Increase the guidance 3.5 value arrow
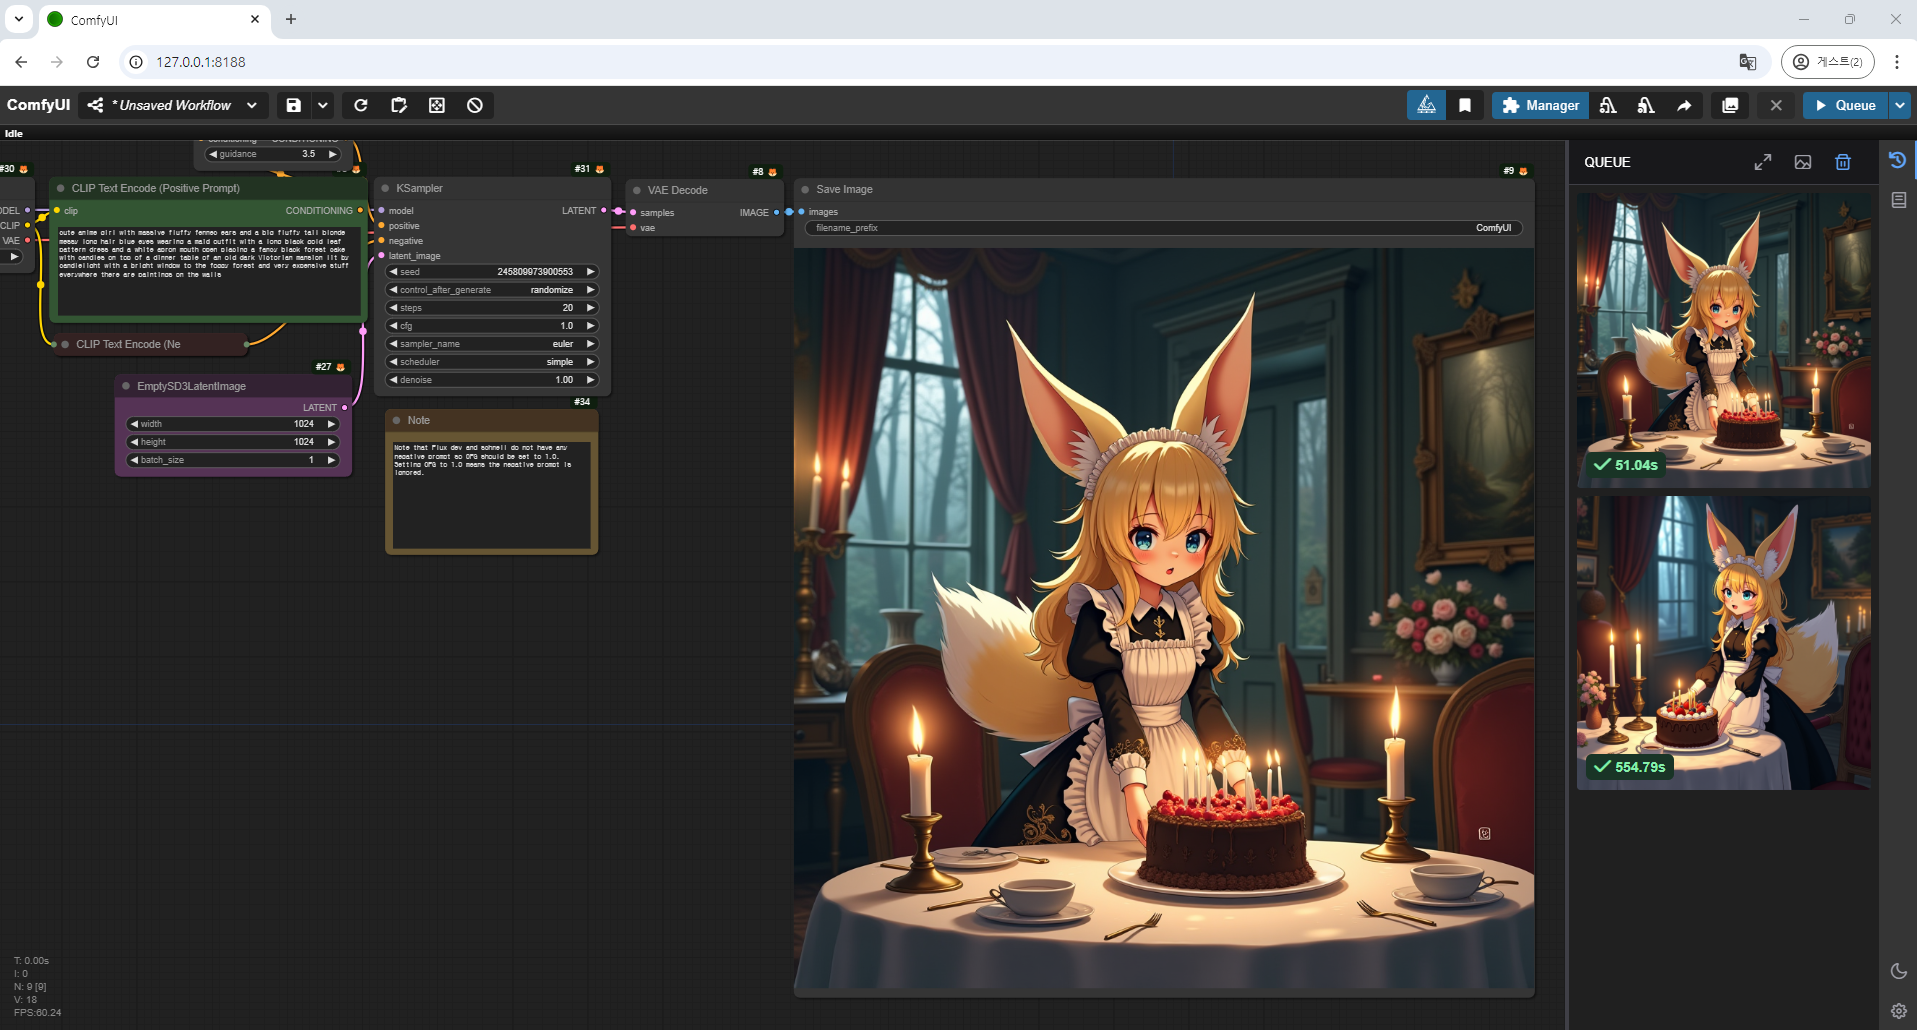Image resolution: width=1917 pixels, height=1030 pixels. (x=332, y=154)
